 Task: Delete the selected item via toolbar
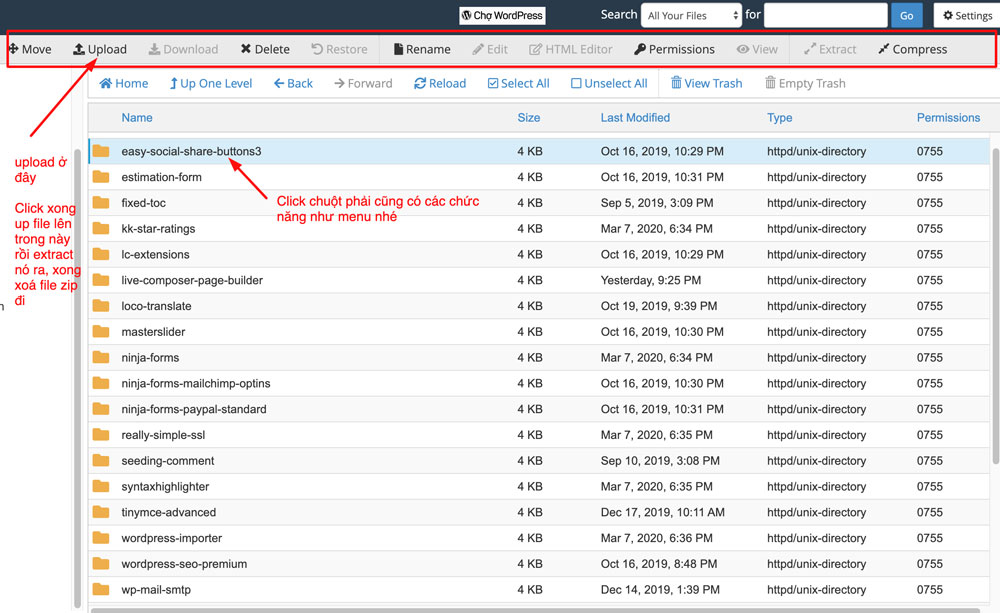pos(265,49)
